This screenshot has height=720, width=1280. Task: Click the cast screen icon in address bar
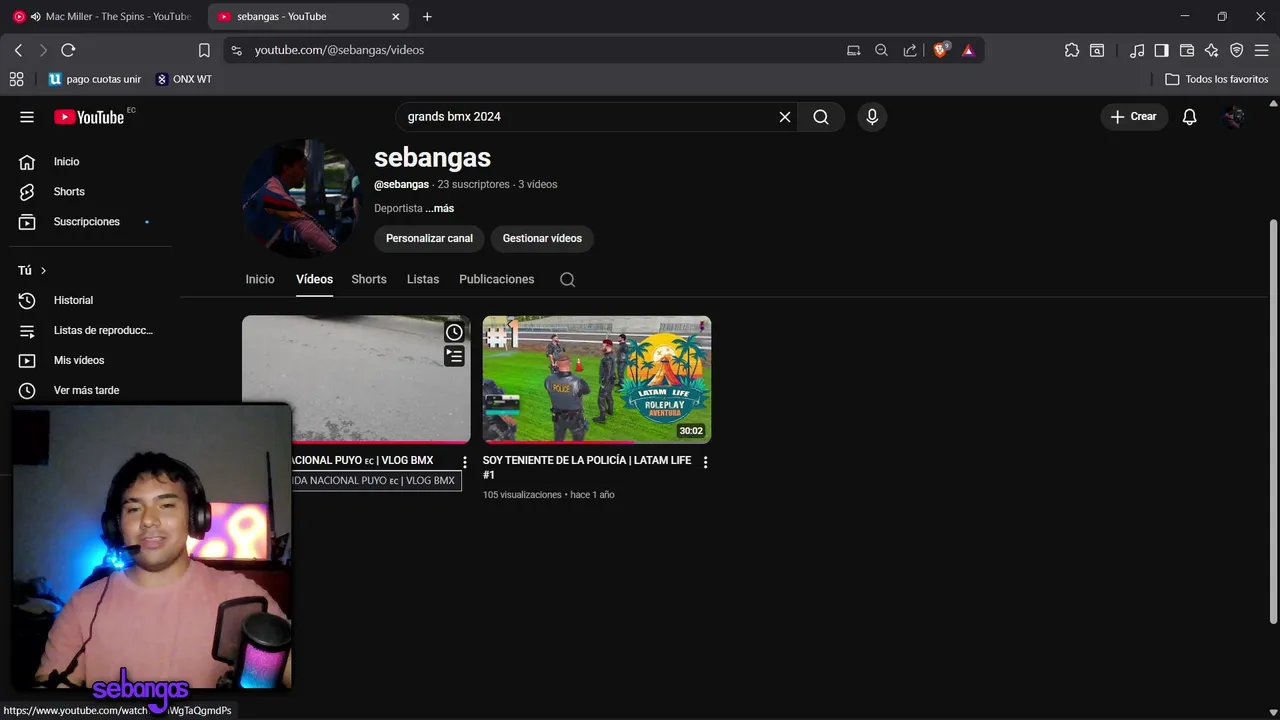853,50
